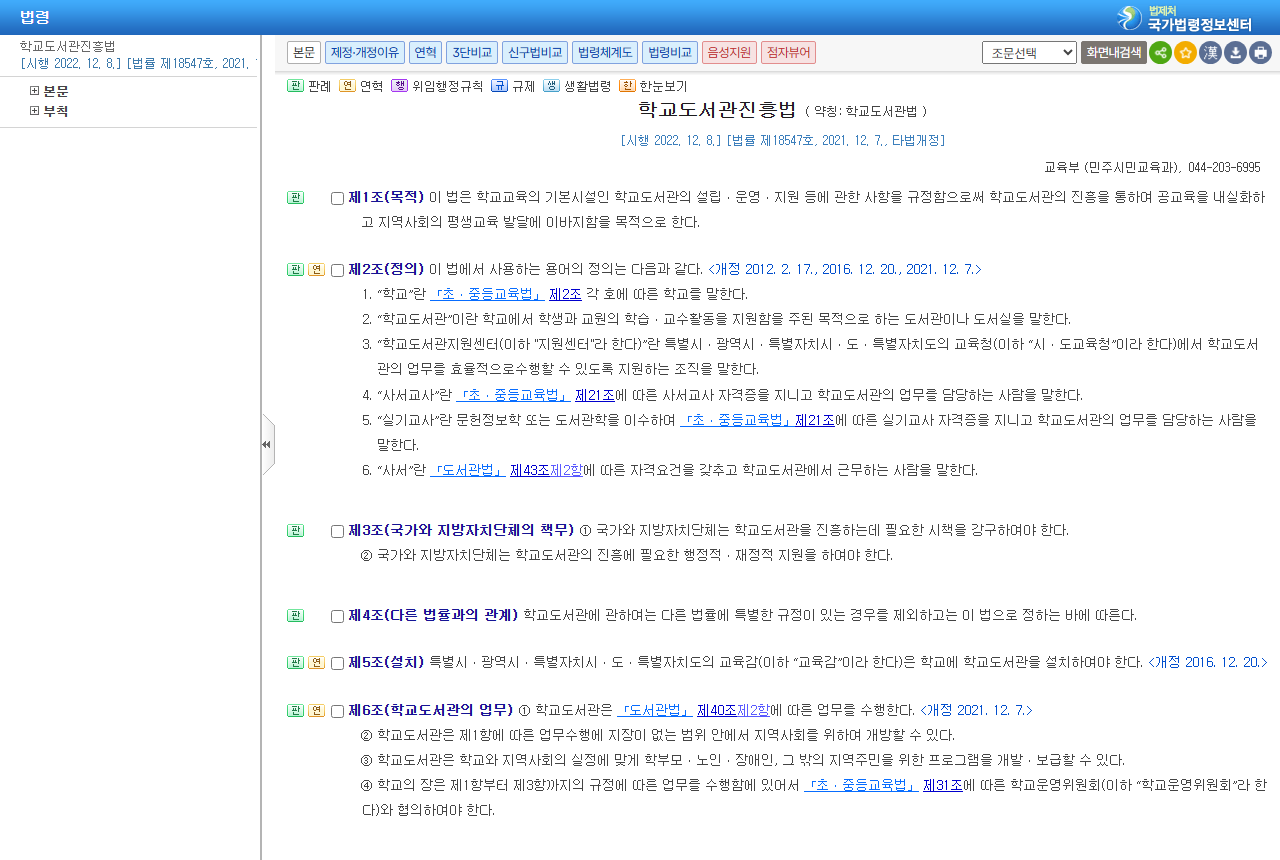Click the 「도서관법」 link in 제6조
The image size is (1280, 860).
(655, 711)
